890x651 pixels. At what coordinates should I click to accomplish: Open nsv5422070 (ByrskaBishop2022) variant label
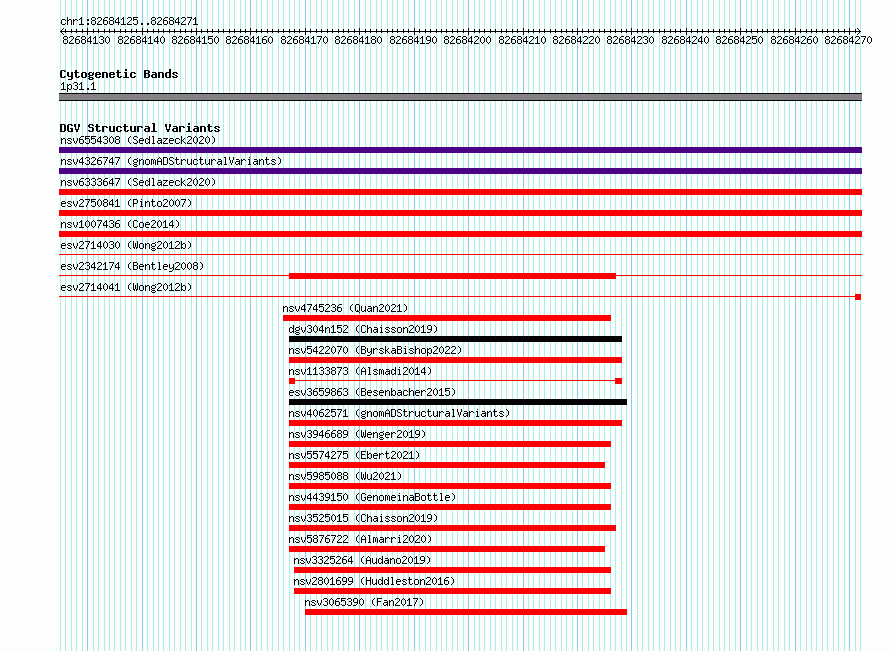pyautogui.click(x=375, y=350)
